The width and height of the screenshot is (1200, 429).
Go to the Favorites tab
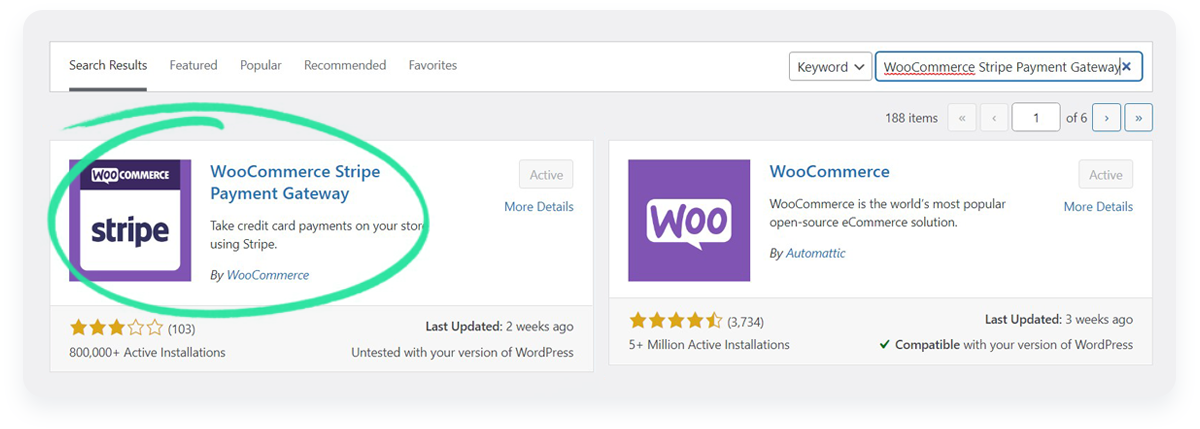(x=433, y=65)
